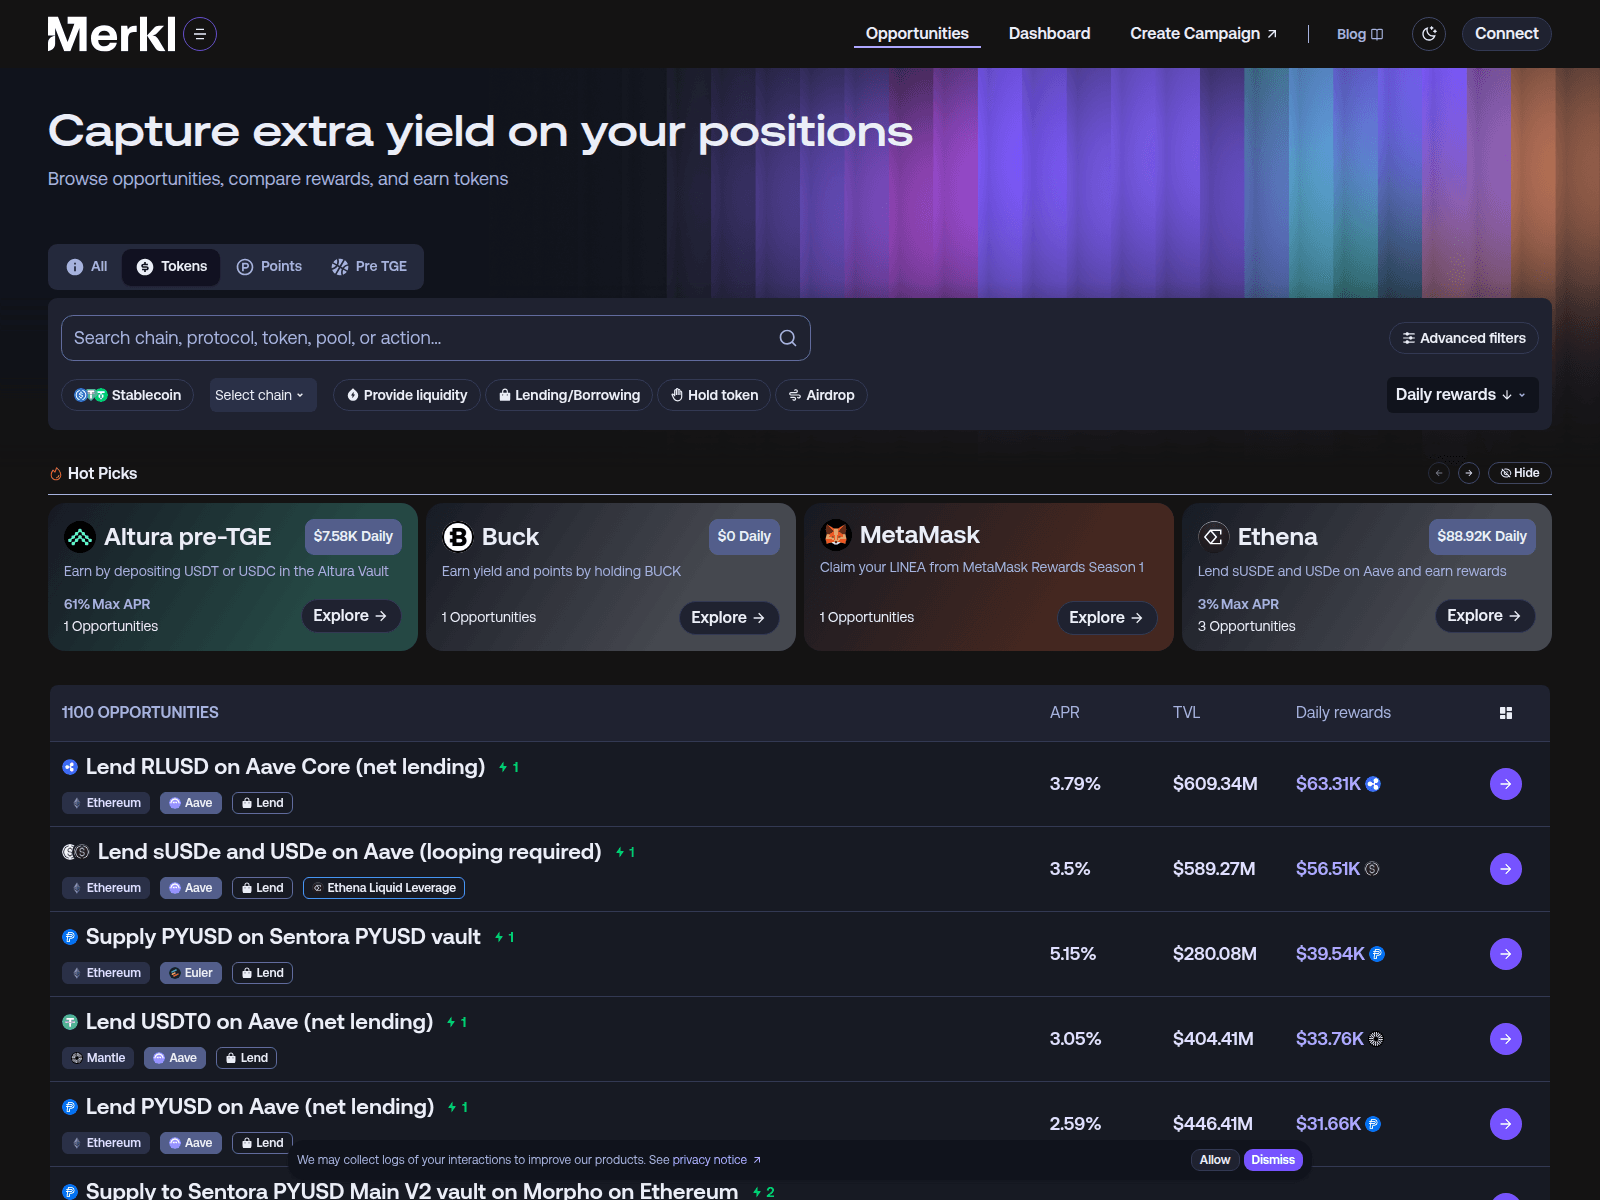Click the Daily rewards column header
The height and width of the screenshot is (1200, 1600).
pyautogui.click(x=1343, y=713)
